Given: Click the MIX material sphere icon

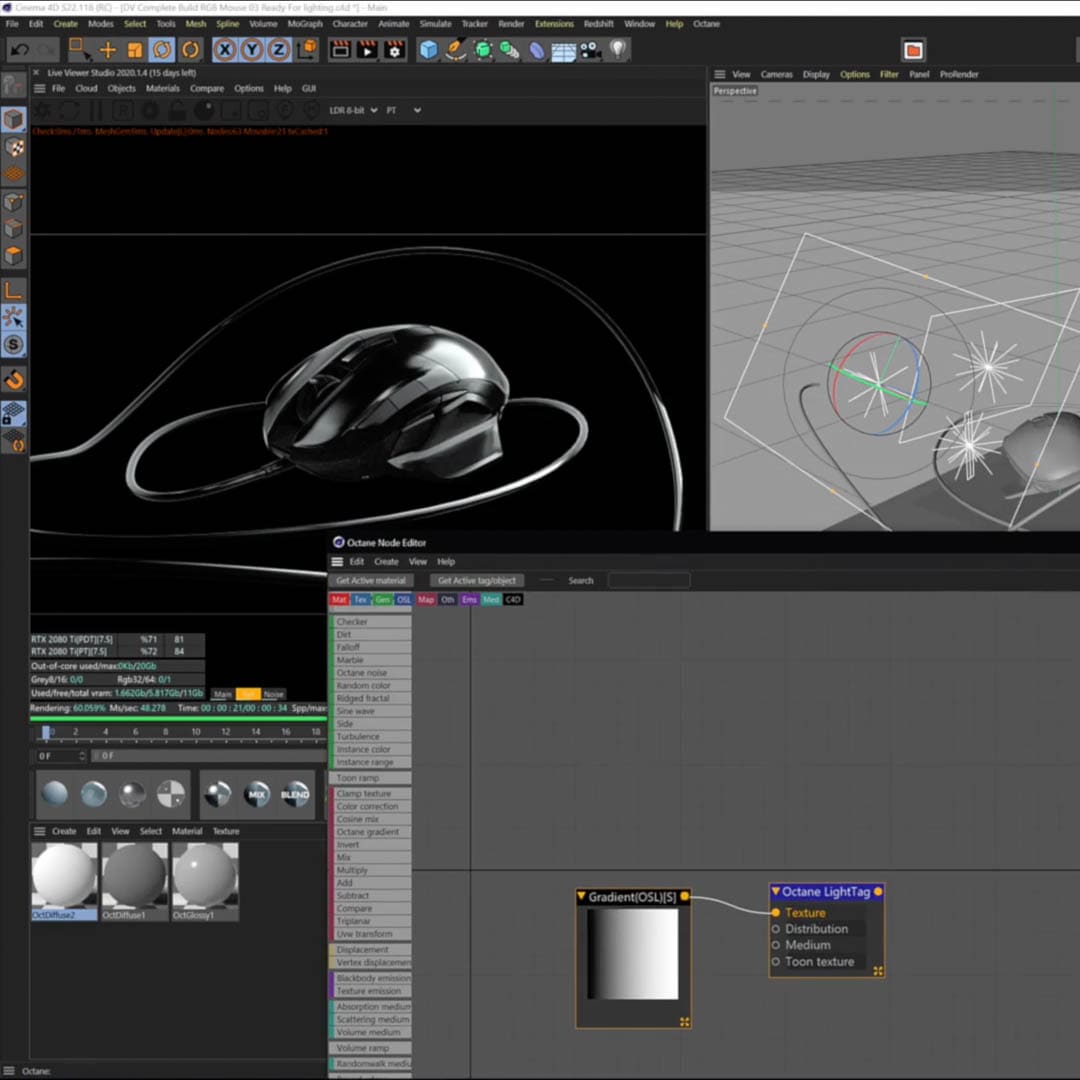Looking at the screenshot, I should click(x=257, y=794).
